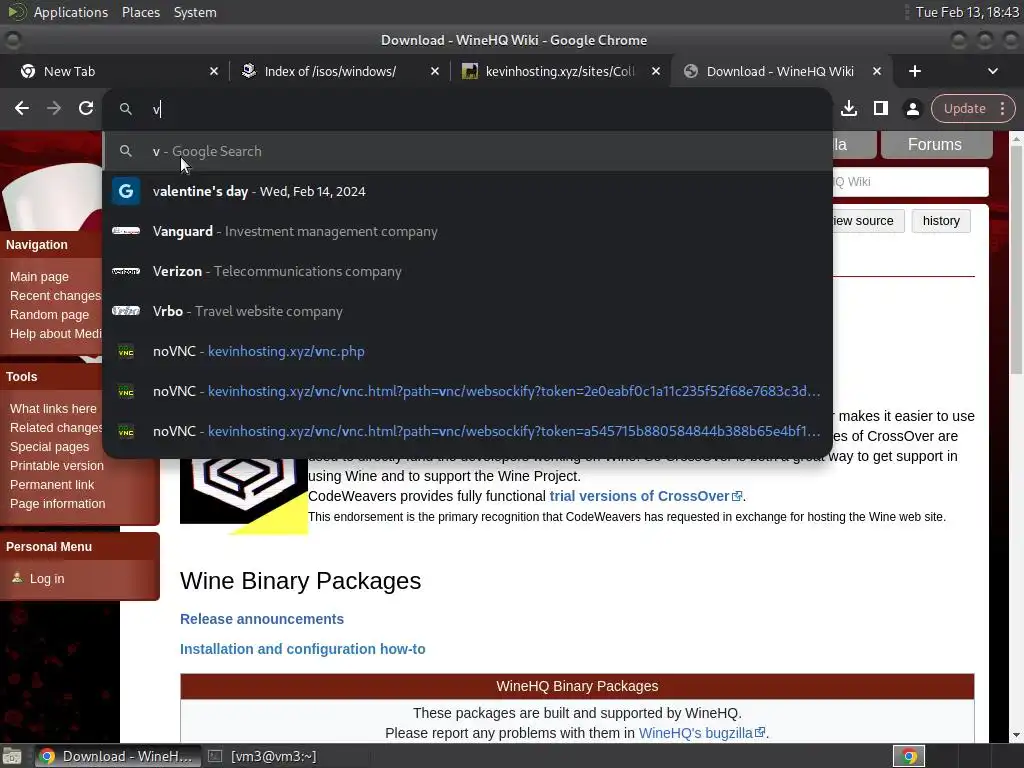
Task: Toggle the Chrome side panel icon
Action: point(881,108)
